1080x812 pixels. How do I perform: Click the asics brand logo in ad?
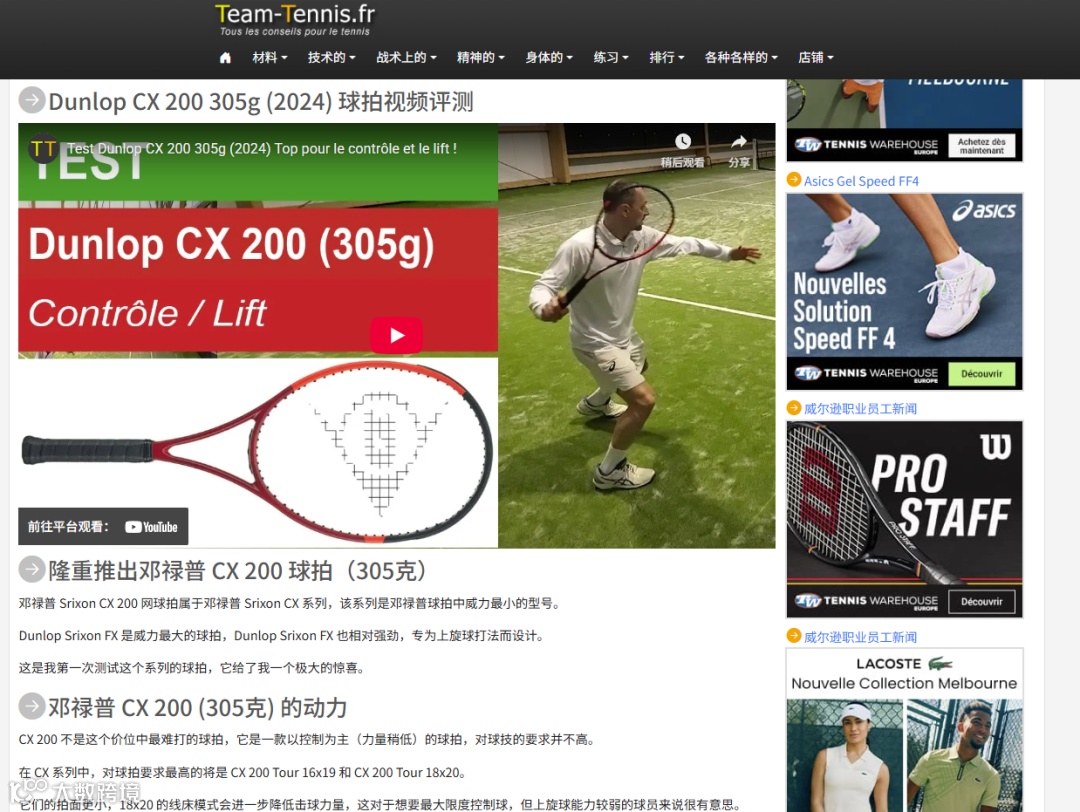click(x=984, y=210)
